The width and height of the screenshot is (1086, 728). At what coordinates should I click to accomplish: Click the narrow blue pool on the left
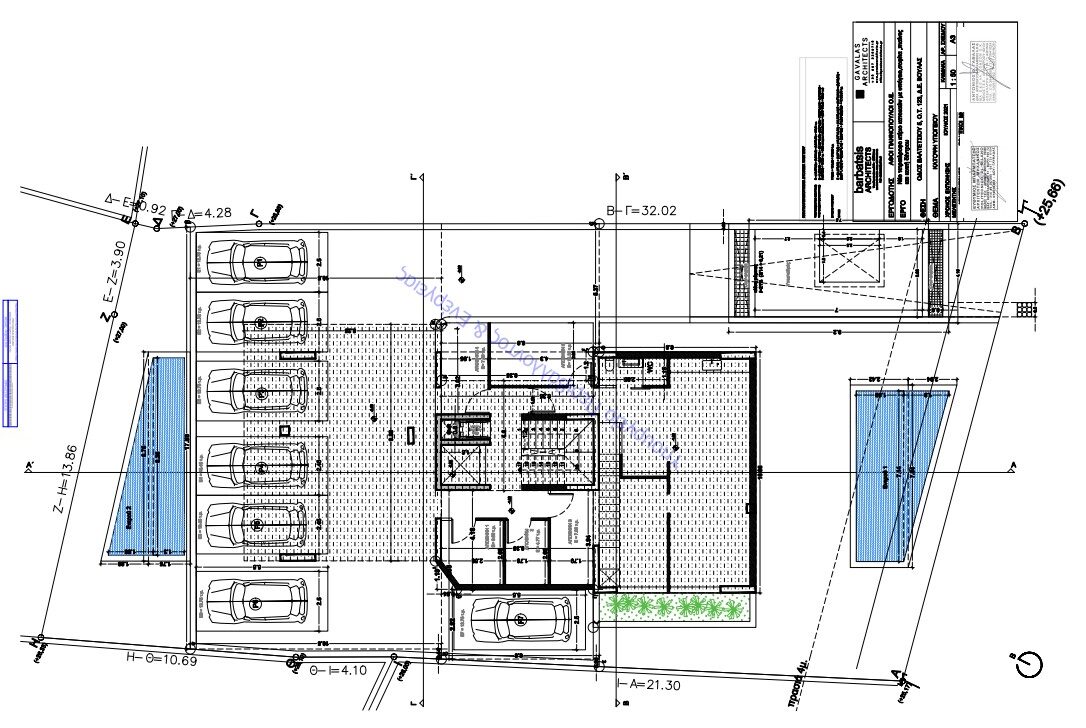tap(148, 456)
